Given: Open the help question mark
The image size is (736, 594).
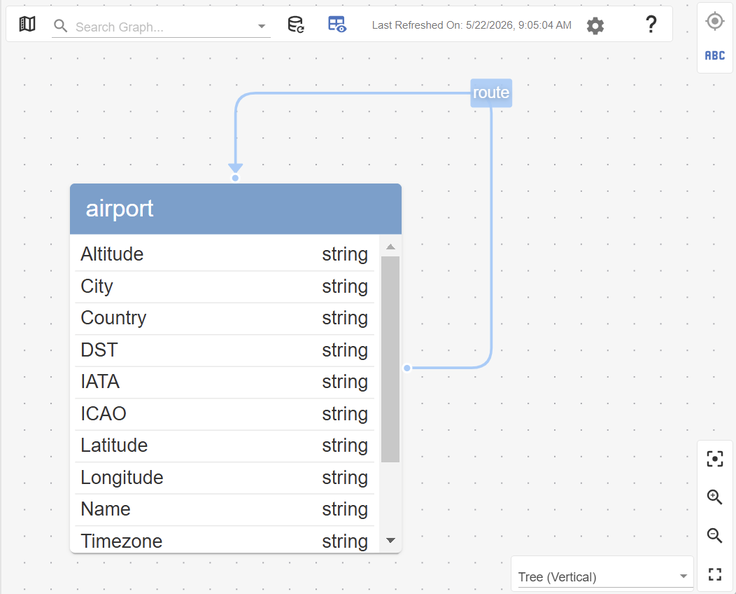Looking at the screenshot, I should point(651,24).
